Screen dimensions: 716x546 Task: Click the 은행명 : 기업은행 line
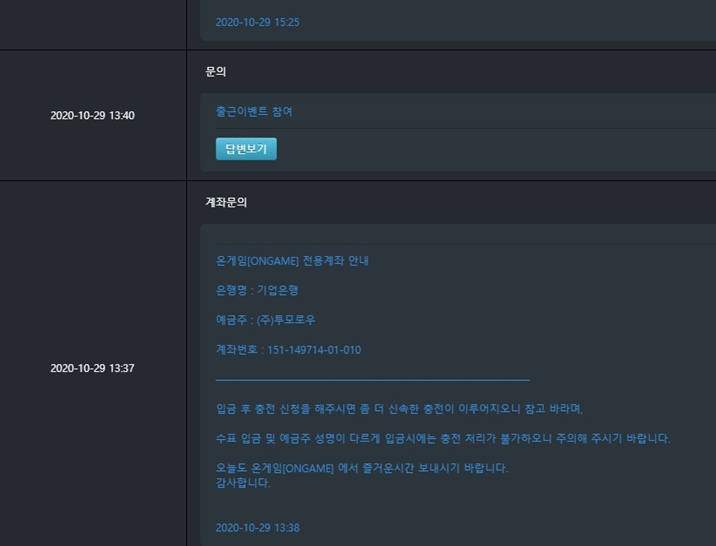257,291
